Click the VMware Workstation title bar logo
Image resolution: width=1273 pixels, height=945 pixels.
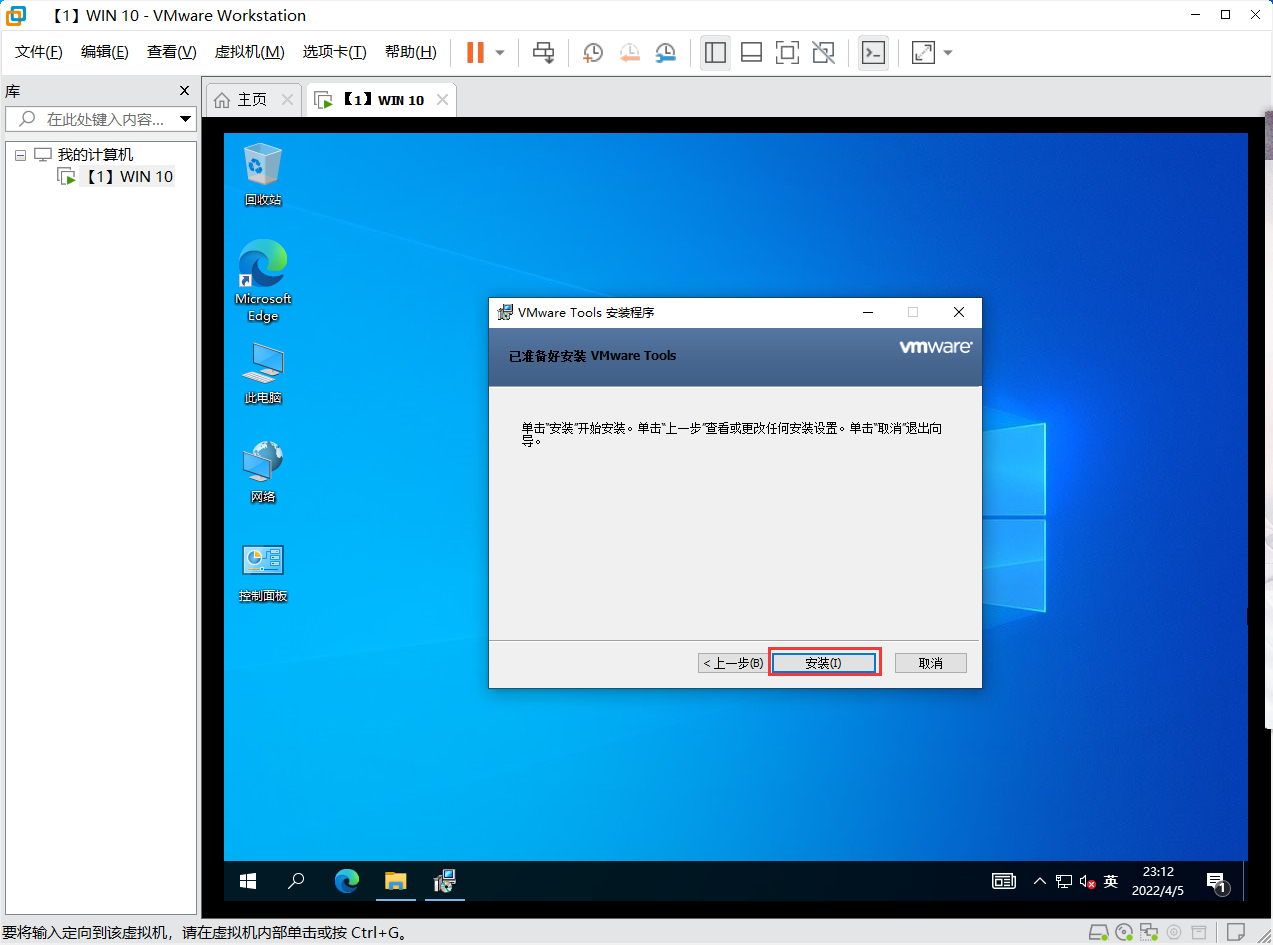click(x=17, y=15)
